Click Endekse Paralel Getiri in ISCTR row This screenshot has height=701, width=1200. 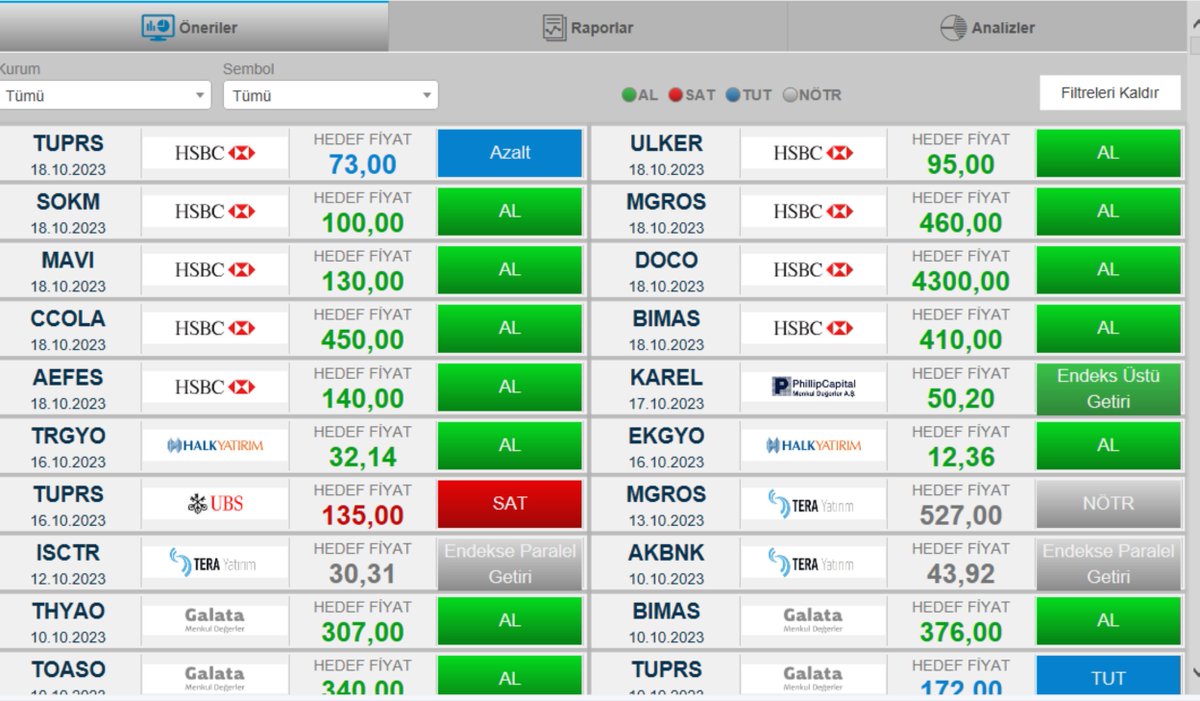point(510,563)
